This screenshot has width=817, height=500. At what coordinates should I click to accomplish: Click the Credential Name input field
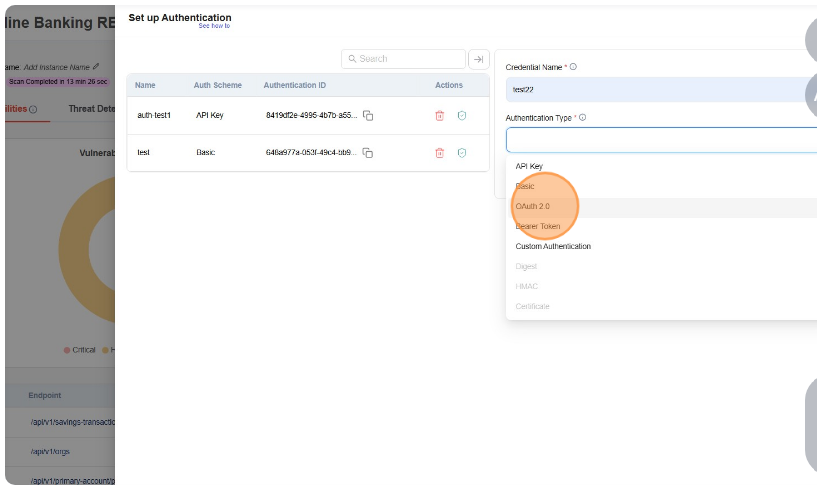[x=660, y=89]
